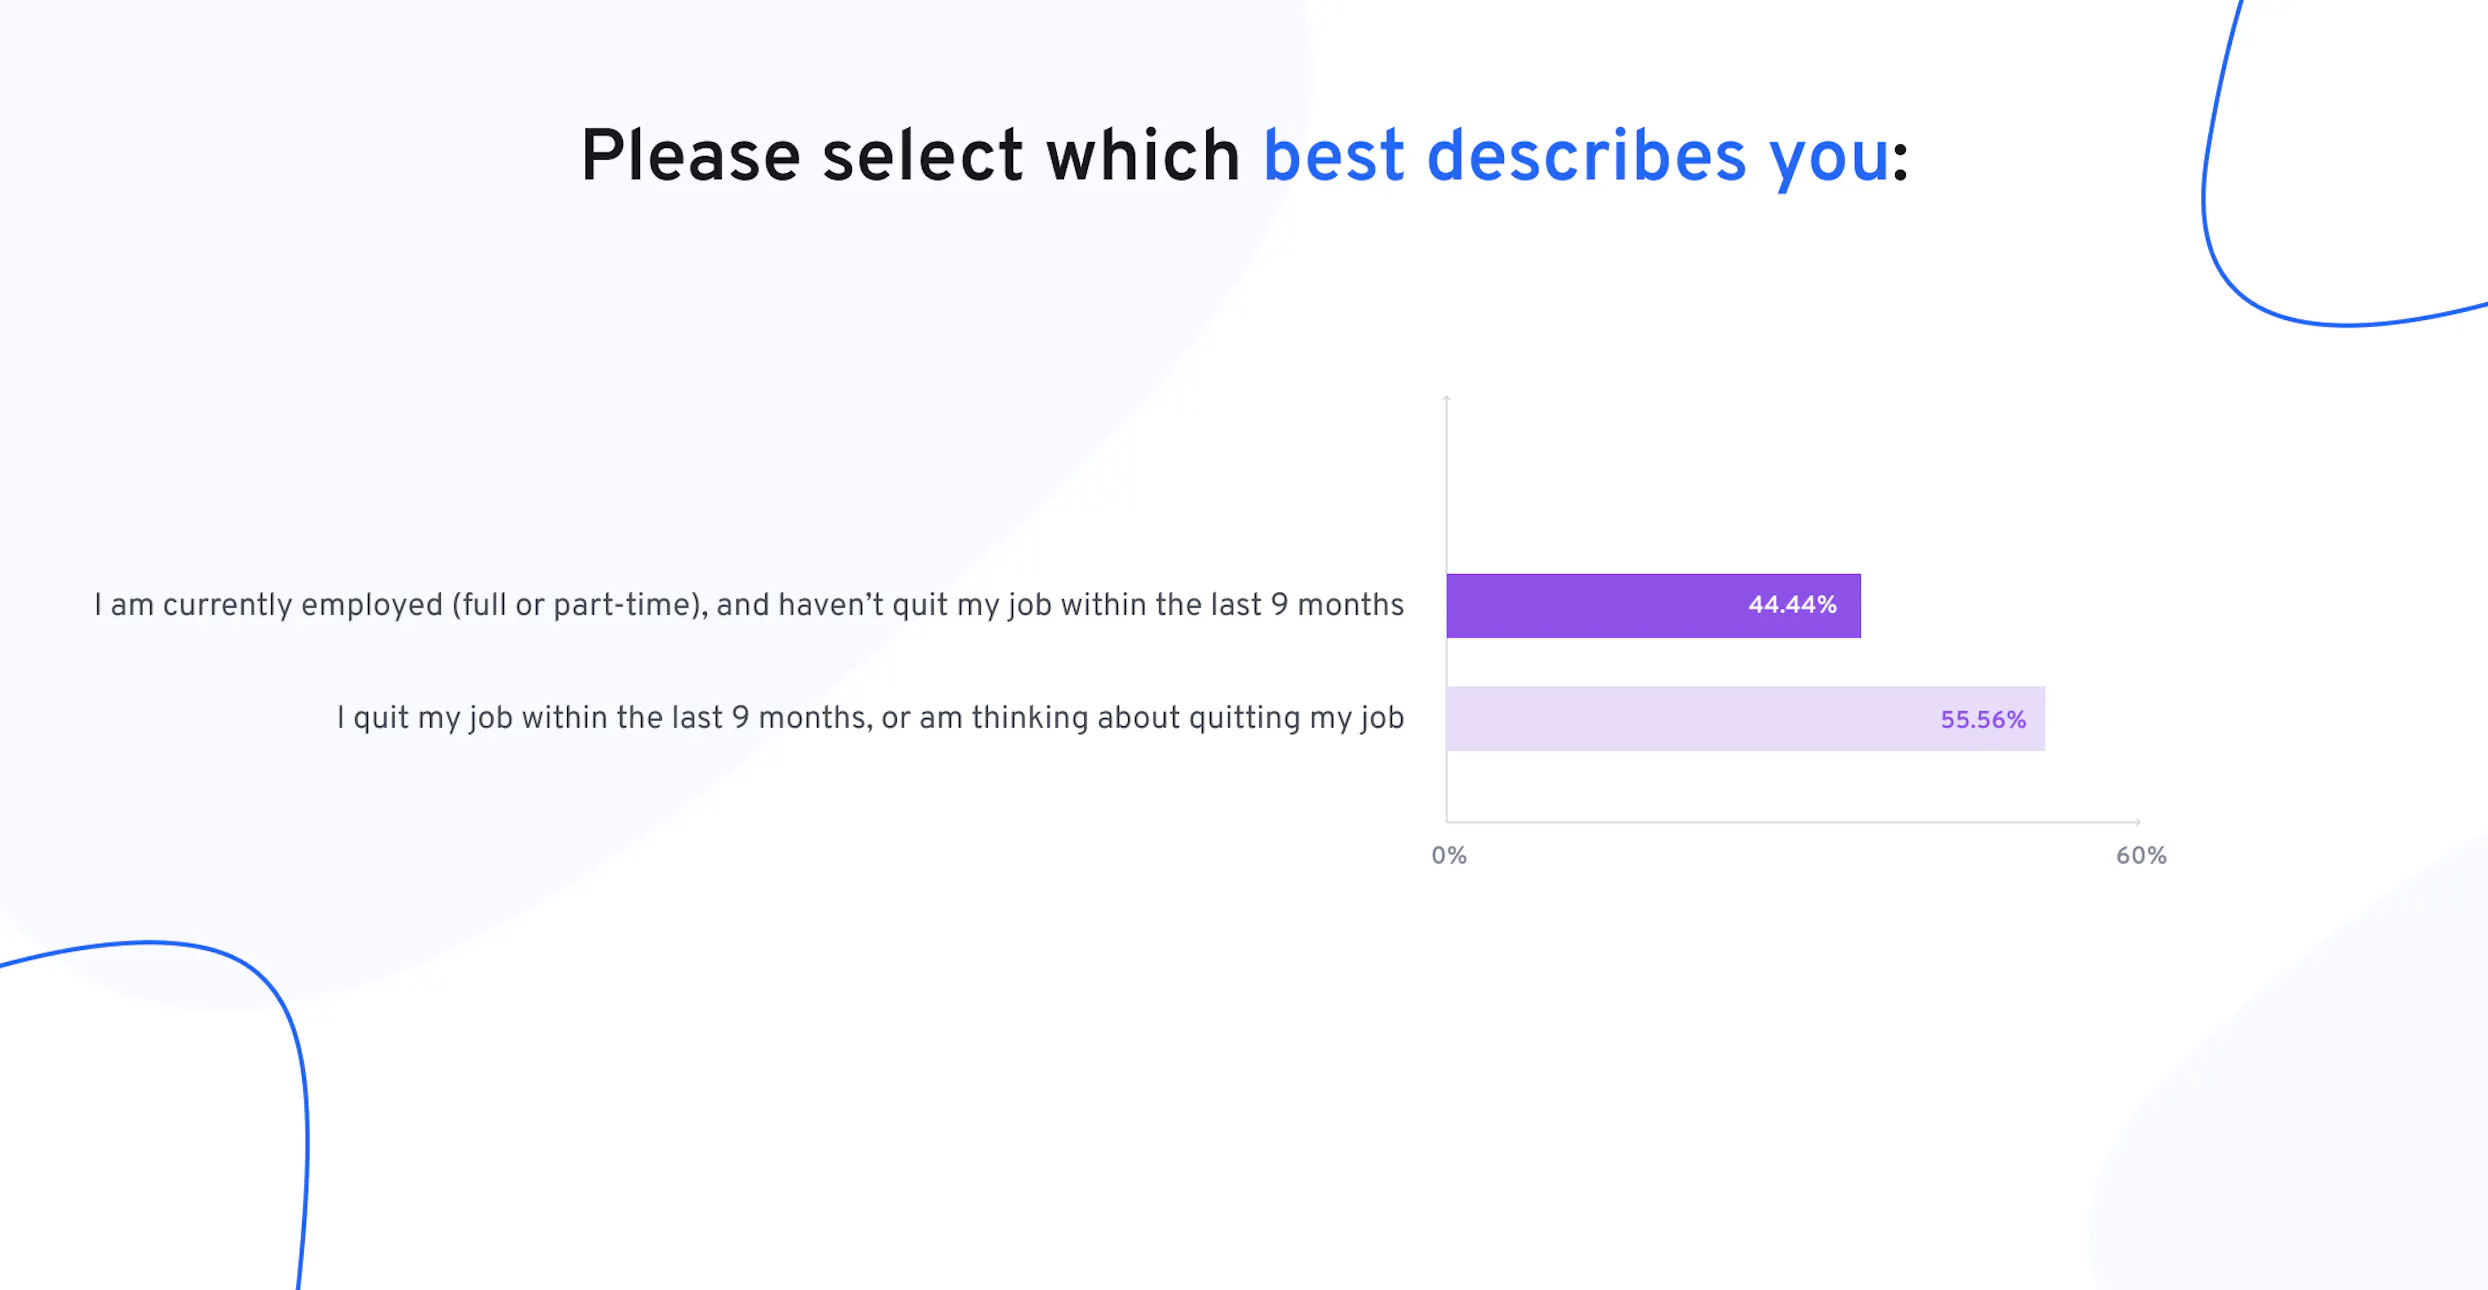Click the blue "best describes you" heading text
The width and height of the screenshot is (2488, 1290).
pyautogui.click(x=1576, y=158)
